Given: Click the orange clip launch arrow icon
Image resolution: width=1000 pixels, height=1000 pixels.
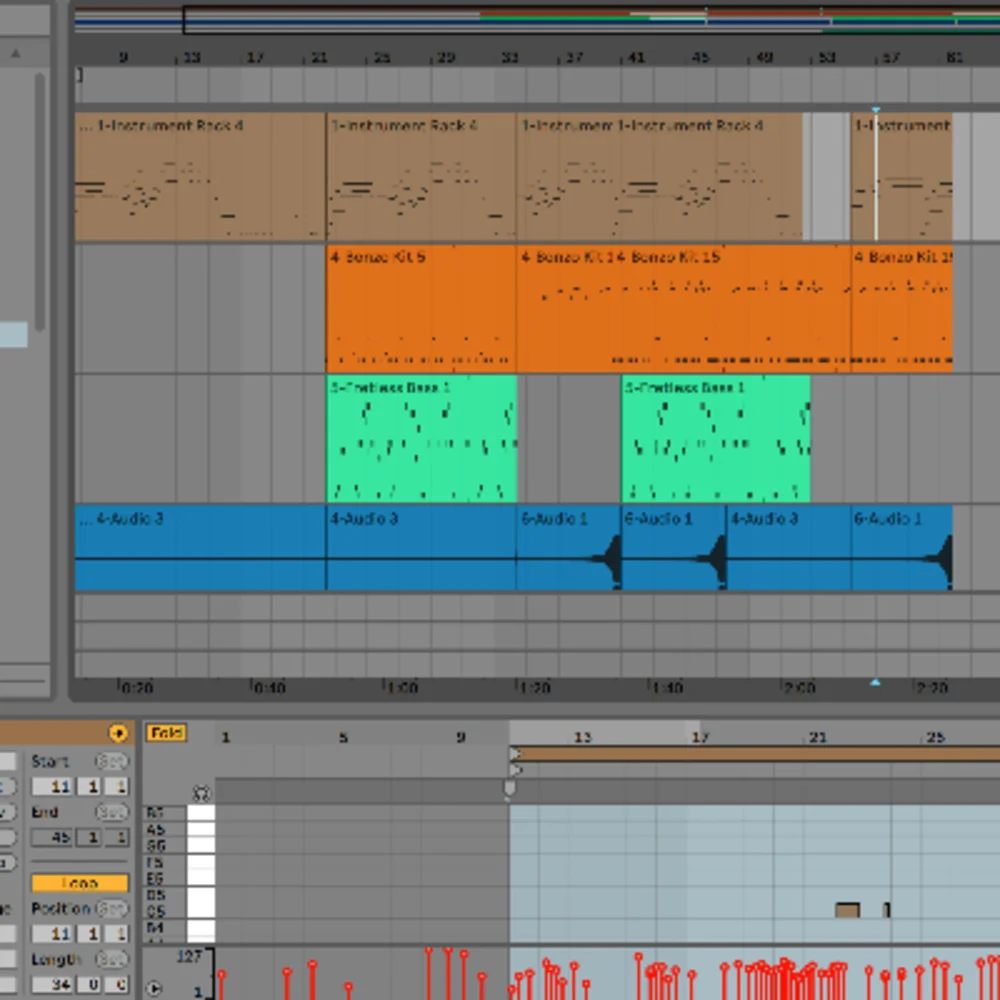Looking at the screenshot, I should click(117, 733).
